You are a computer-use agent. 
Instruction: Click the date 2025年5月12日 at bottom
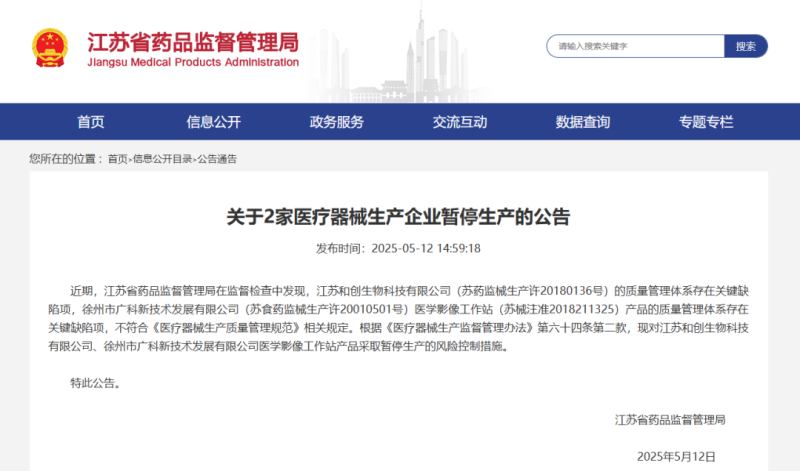tap(676, 456)
